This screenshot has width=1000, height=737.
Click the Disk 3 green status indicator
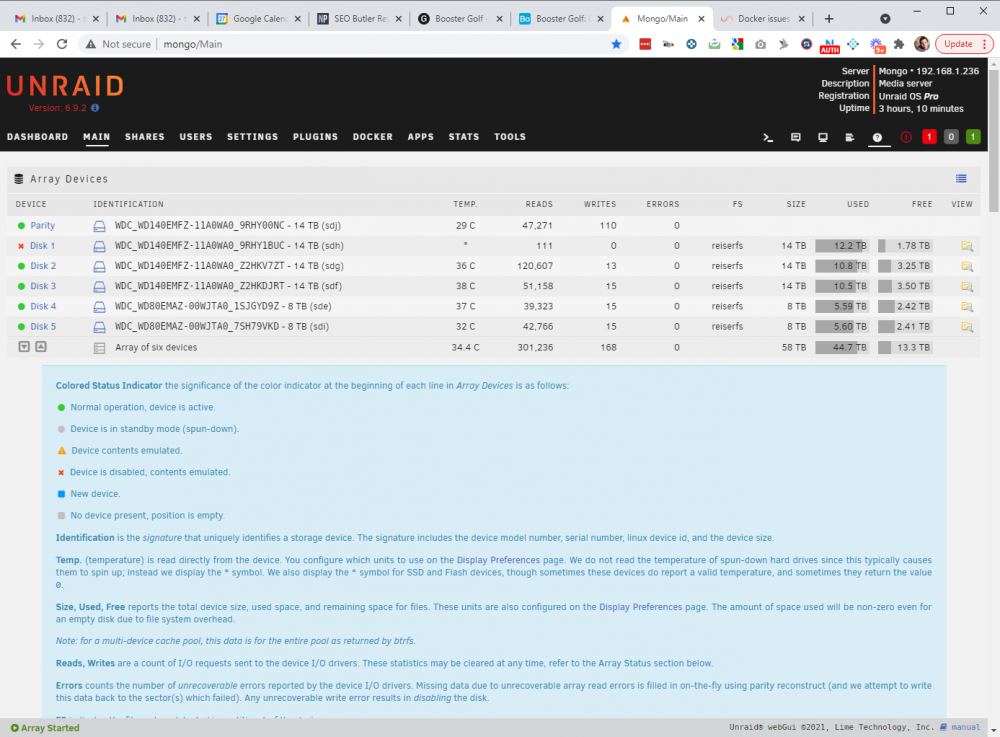(21, 287)
